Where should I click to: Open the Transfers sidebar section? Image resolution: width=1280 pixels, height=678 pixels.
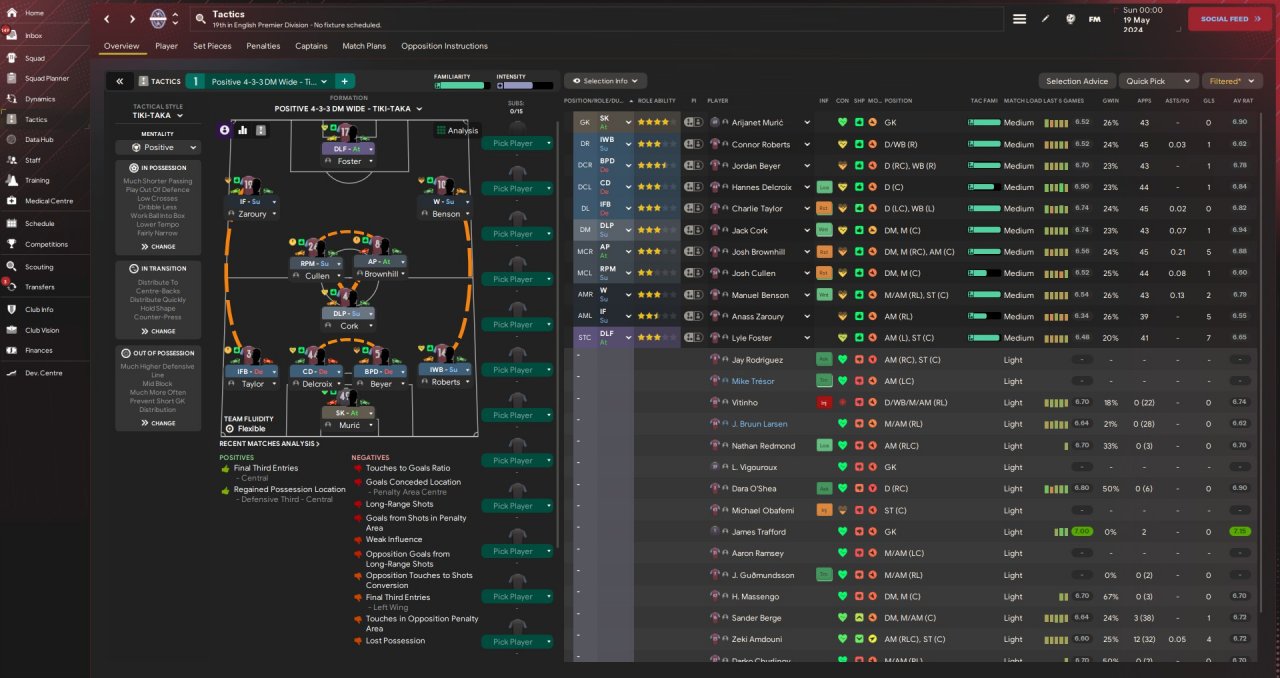[40, 287]
